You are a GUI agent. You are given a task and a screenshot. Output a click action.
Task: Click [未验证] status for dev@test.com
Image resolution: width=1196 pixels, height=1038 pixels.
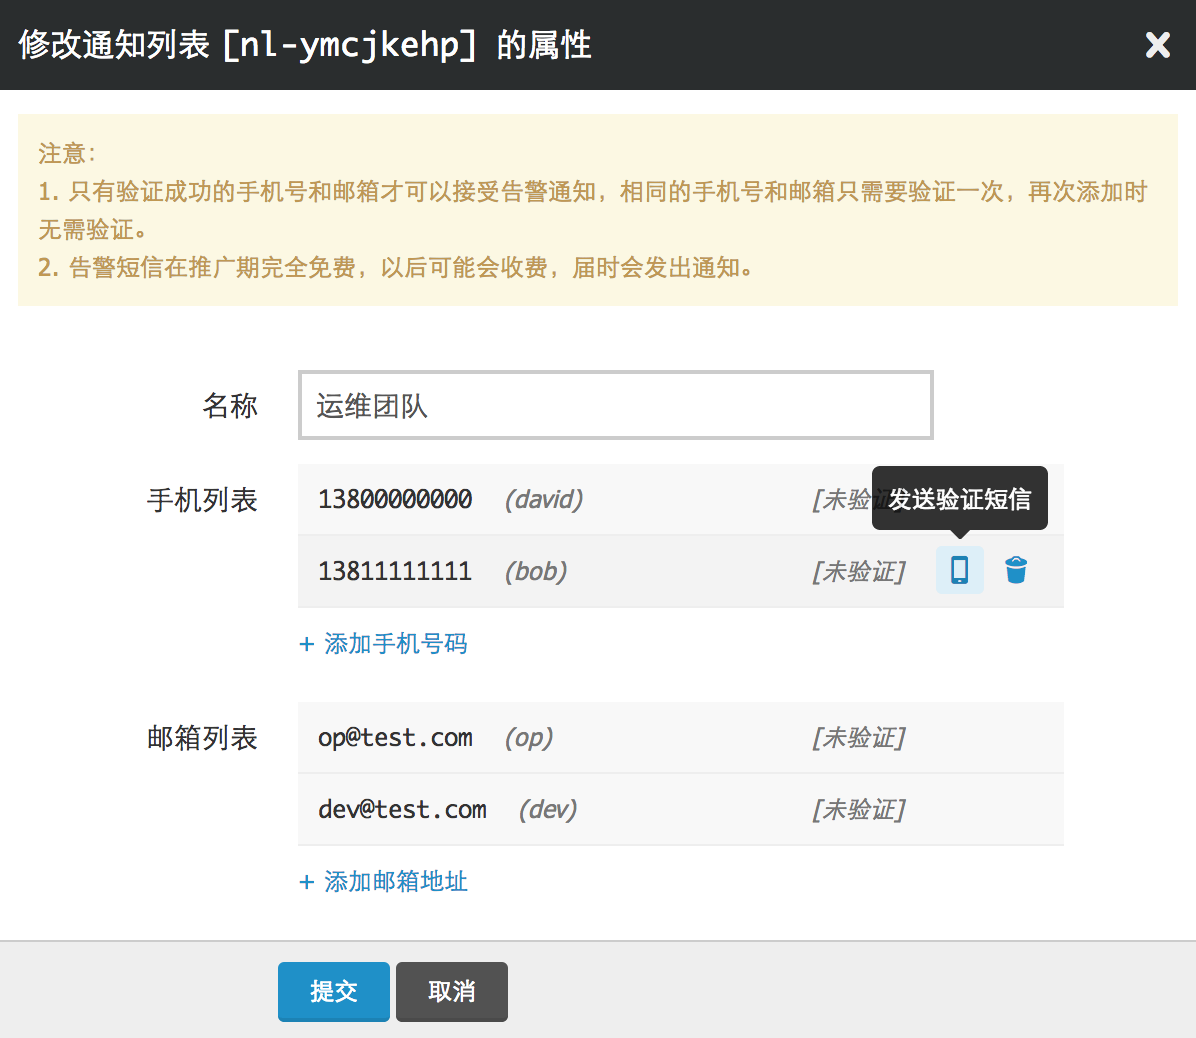coord(859,809)
